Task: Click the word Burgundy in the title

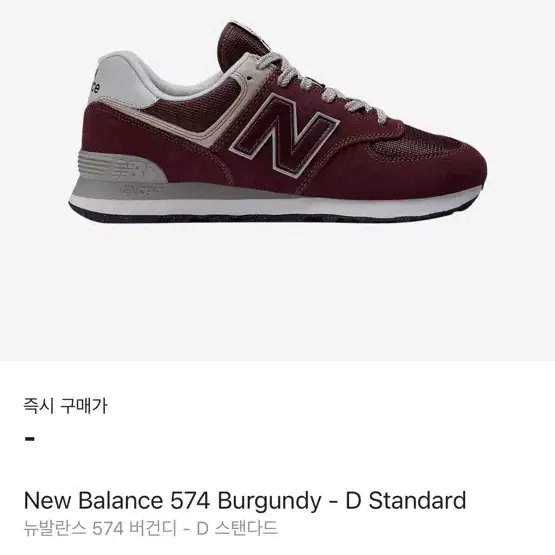Action: click(270, 501)
